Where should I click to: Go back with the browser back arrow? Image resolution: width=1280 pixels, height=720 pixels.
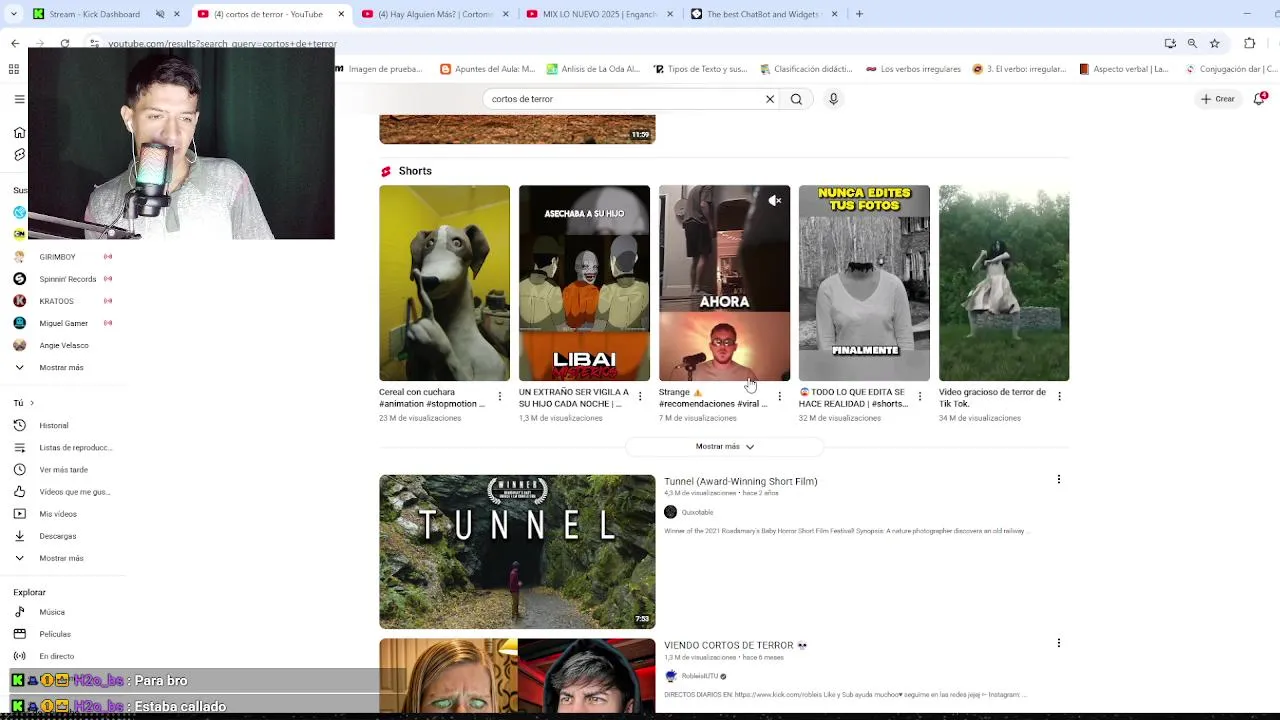click(x=15, y=43)
